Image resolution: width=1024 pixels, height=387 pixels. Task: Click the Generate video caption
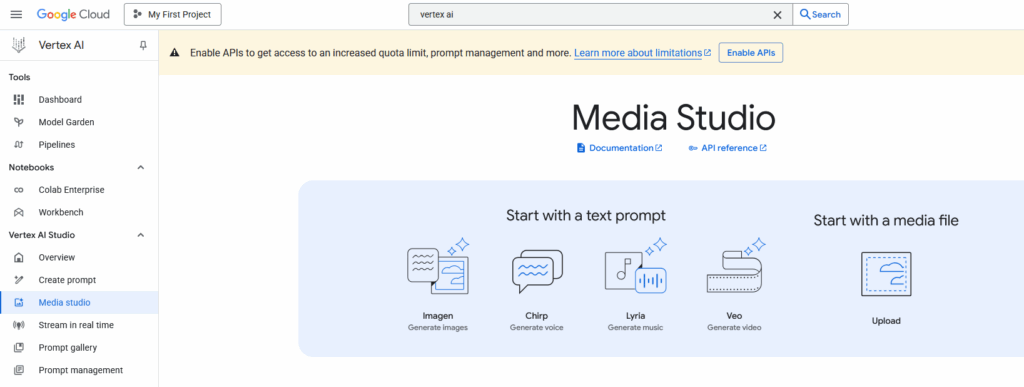pos(734,328)
